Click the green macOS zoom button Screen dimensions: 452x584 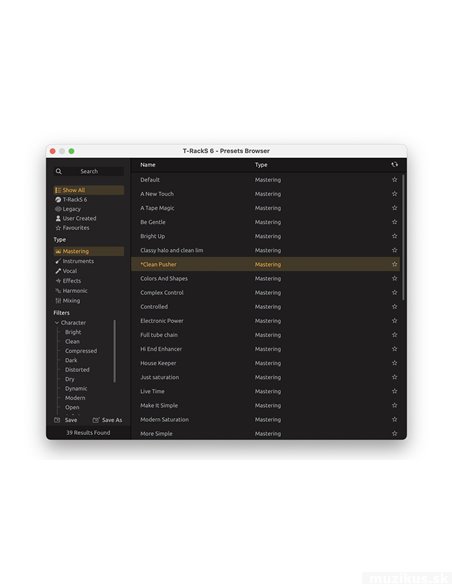(x=71, y=151)
